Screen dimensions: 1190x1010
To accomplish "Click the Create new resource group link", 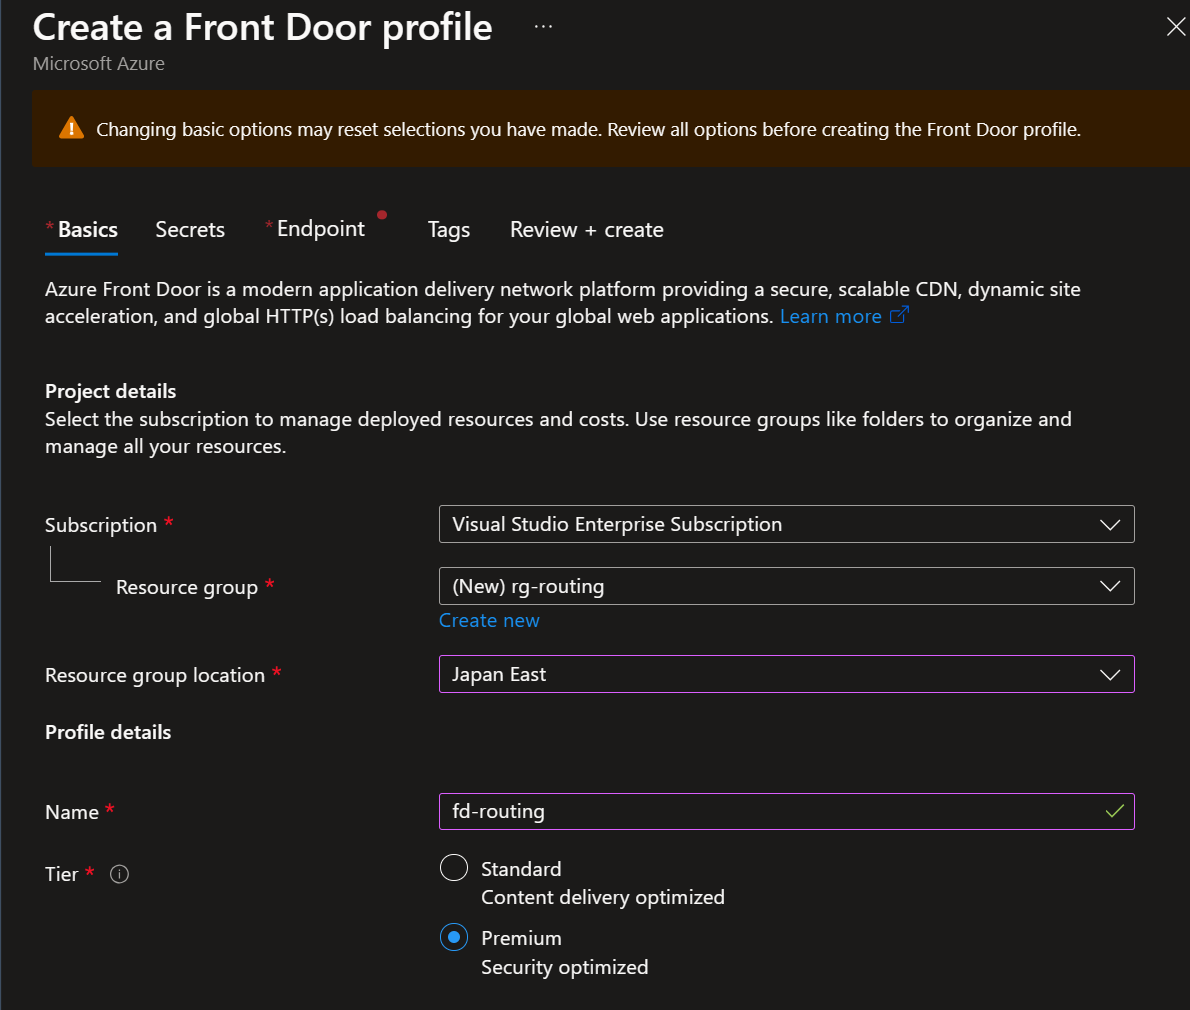I will pos(489,621).
